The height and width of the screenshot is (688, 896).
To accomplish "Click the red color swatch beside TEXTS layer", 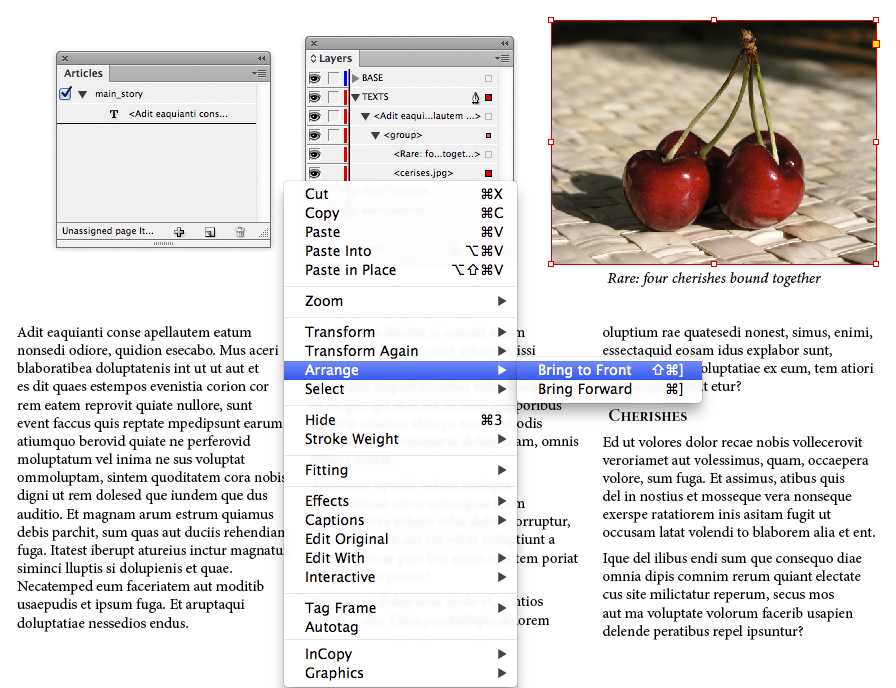I will (x=489, y=97).
